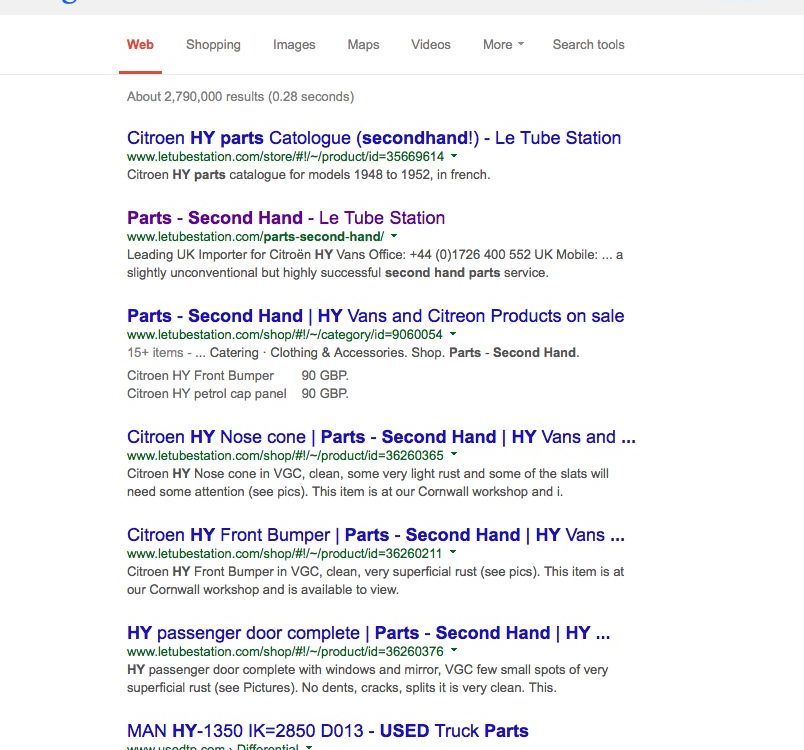Image resolution: width=804 pixels, height=750 pixels.
Task: Expand arrow beside product/id=36260365 URL
Action: pos(454,455)
